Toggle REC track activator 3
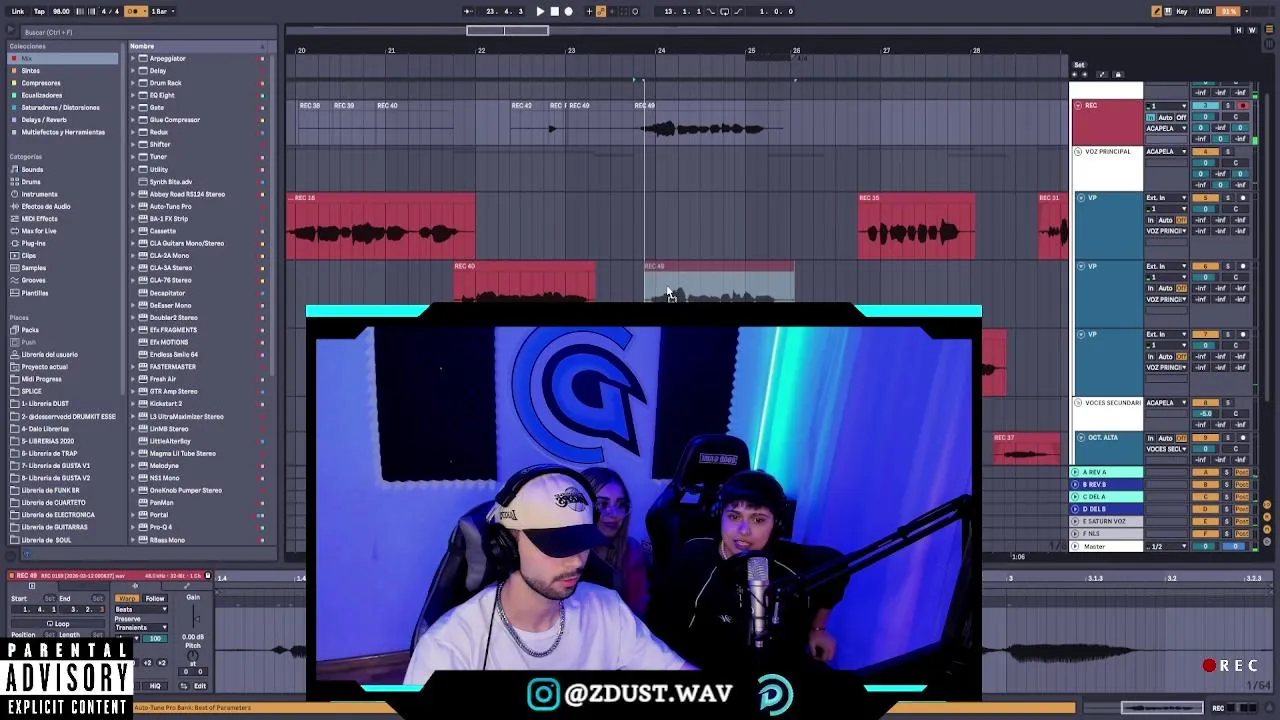The width and height of the screenshot is (1280, 720). tap(1208, 106)
